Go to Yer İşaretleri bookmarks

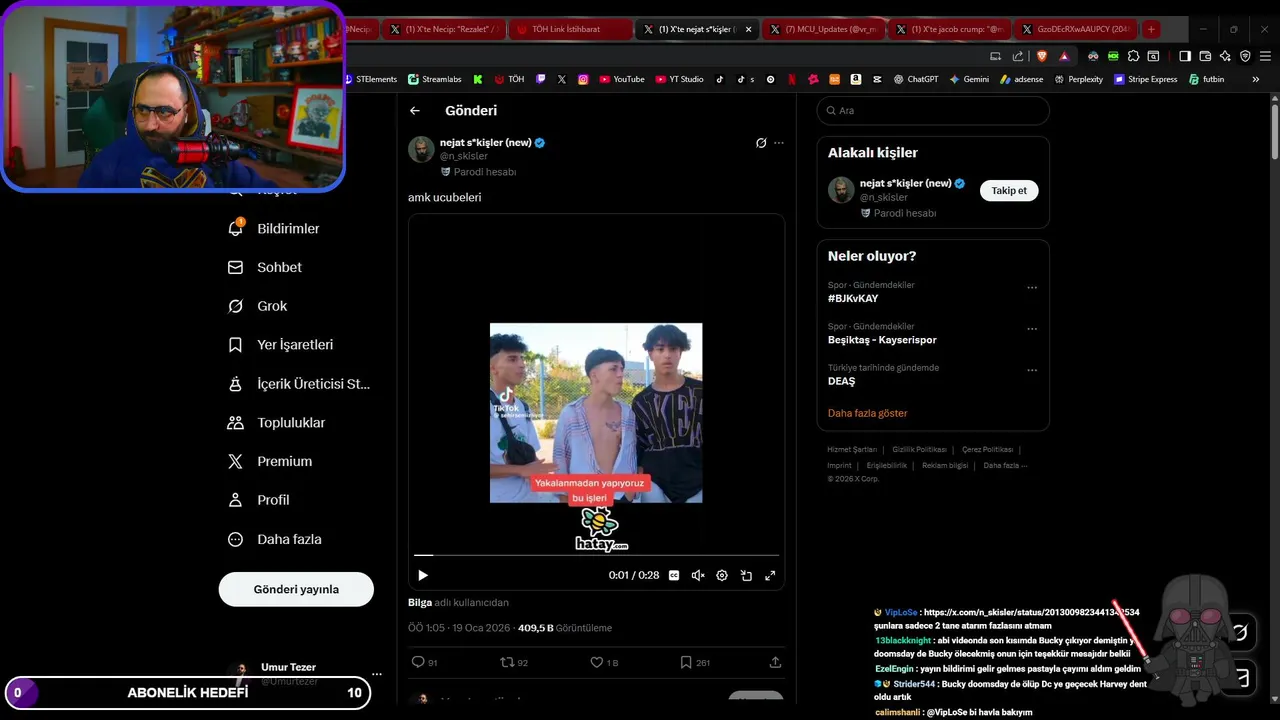(281, 345)
